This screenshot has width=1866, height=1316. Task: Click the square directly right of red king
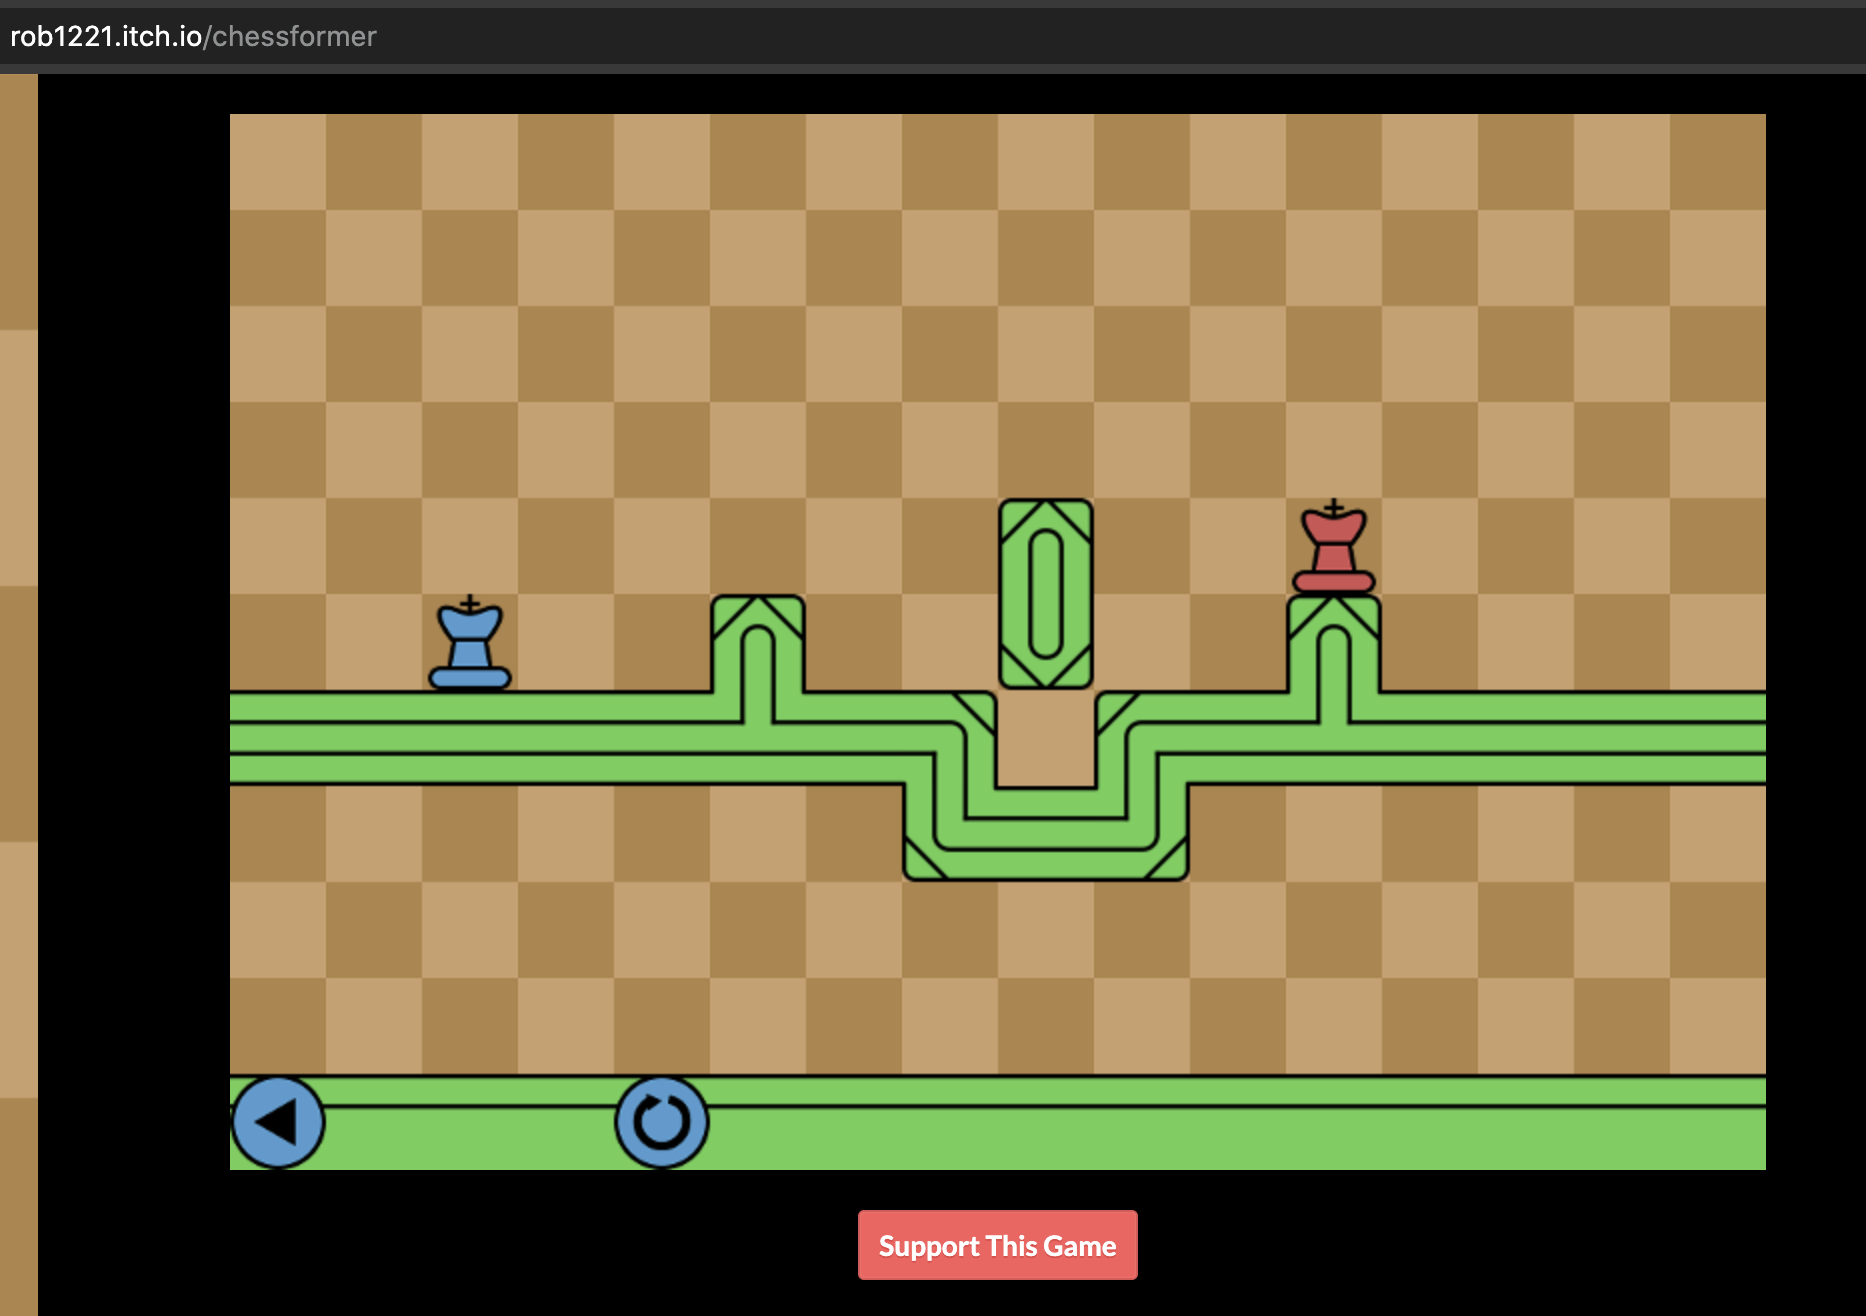pos(1430,546)
